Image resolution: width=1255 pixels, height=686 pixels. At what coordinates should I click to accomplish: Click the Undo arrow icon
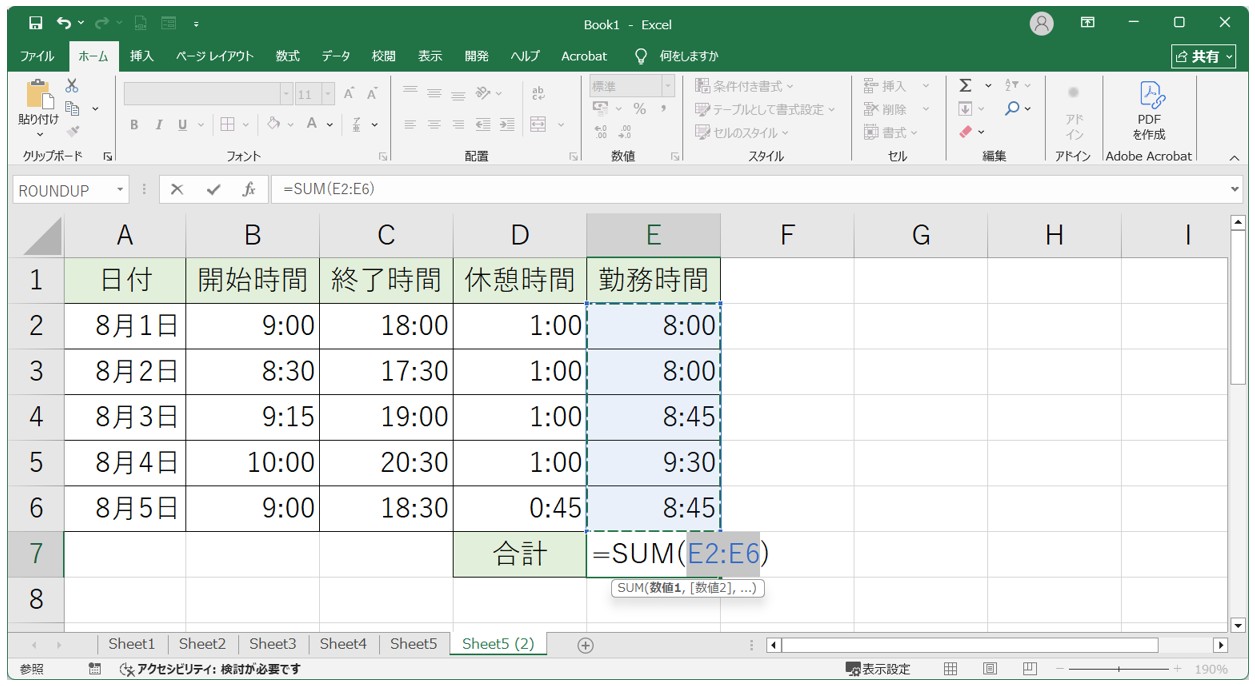[x=65, y=23]
